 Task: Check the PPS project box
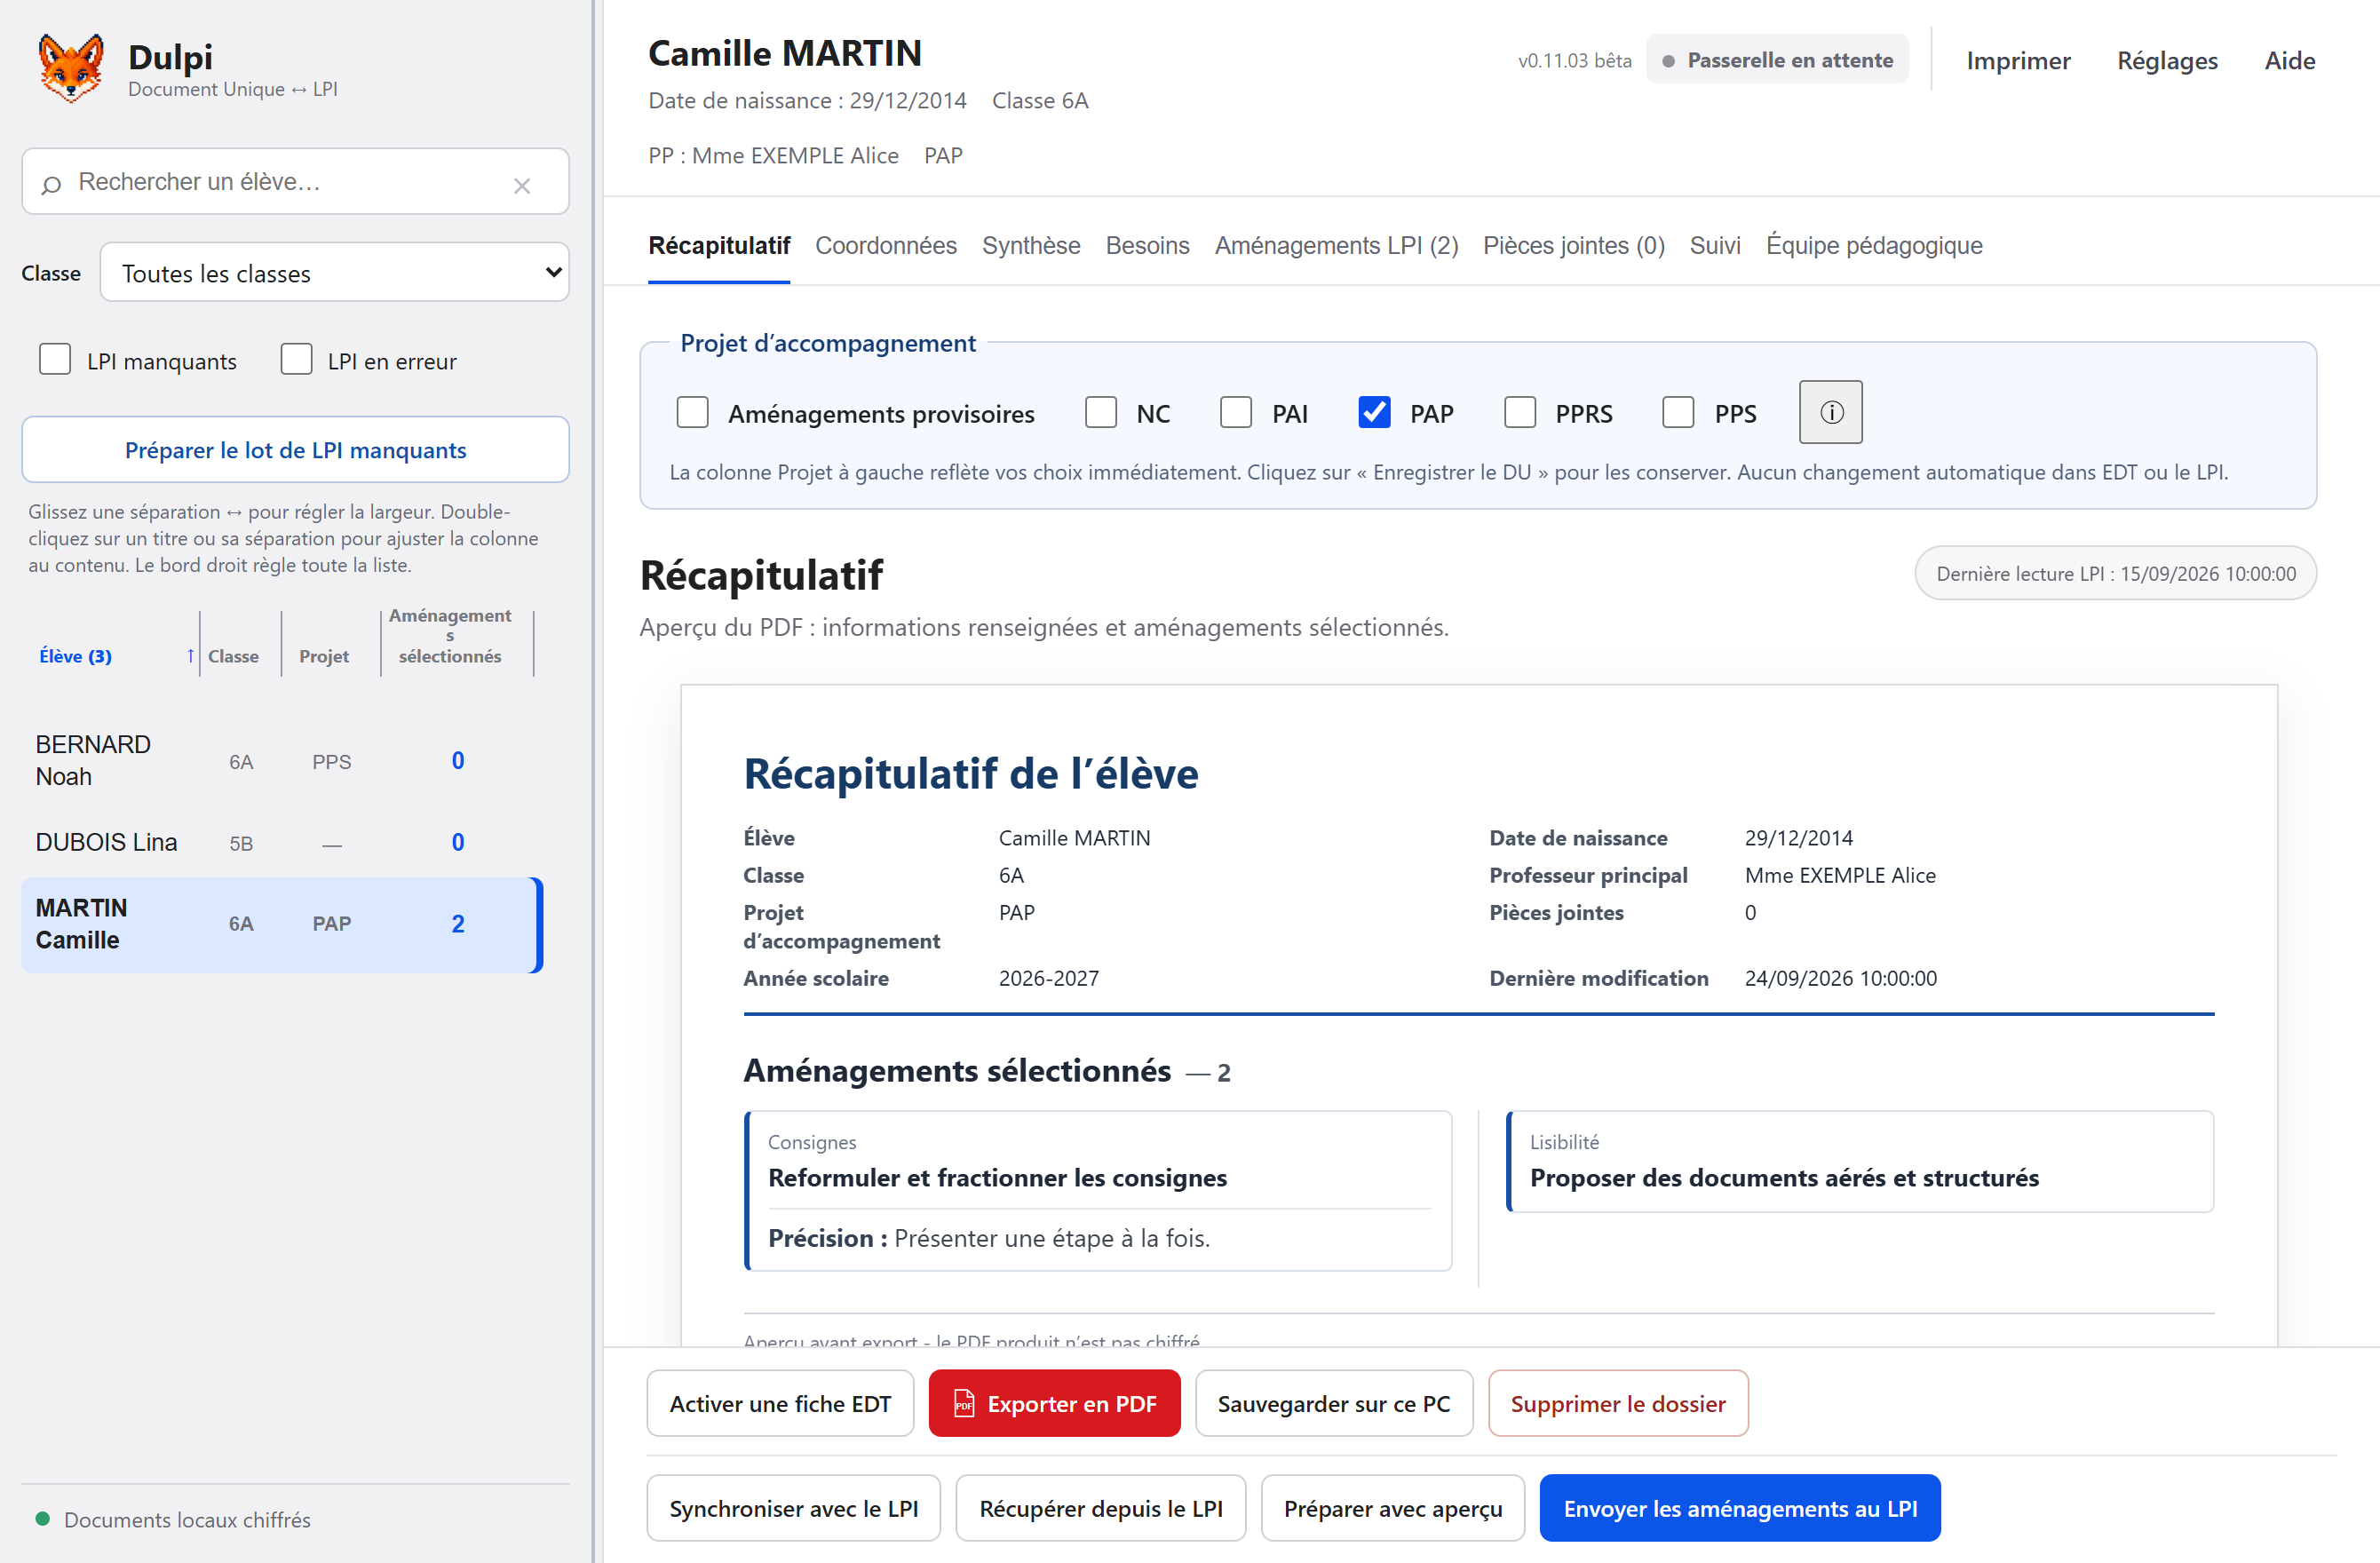(1678, 412)
